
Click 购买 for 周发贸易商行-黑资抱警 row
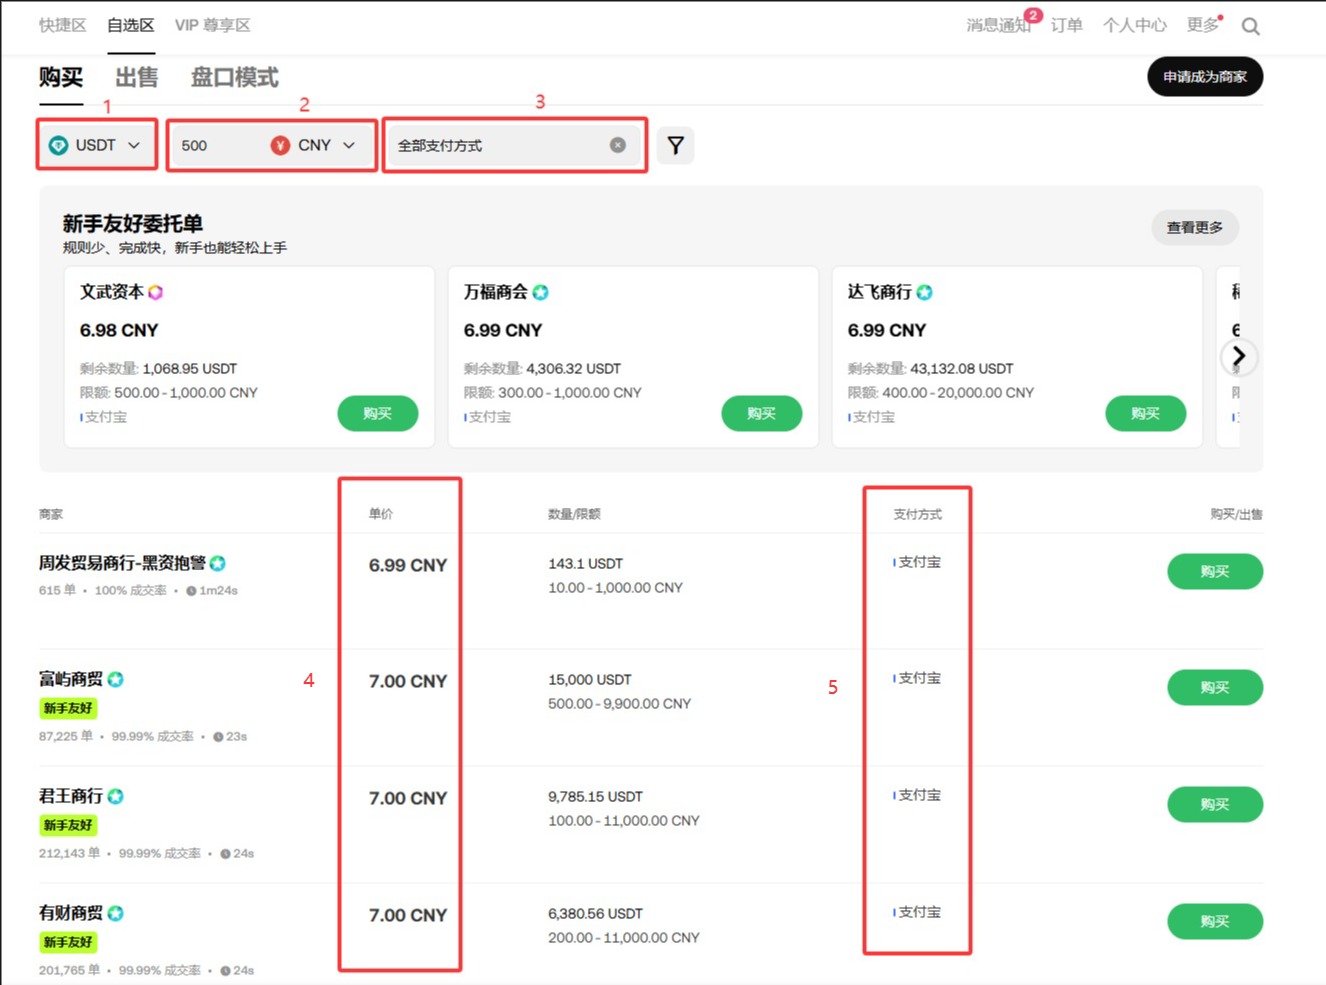click(x=1215, y=571)
